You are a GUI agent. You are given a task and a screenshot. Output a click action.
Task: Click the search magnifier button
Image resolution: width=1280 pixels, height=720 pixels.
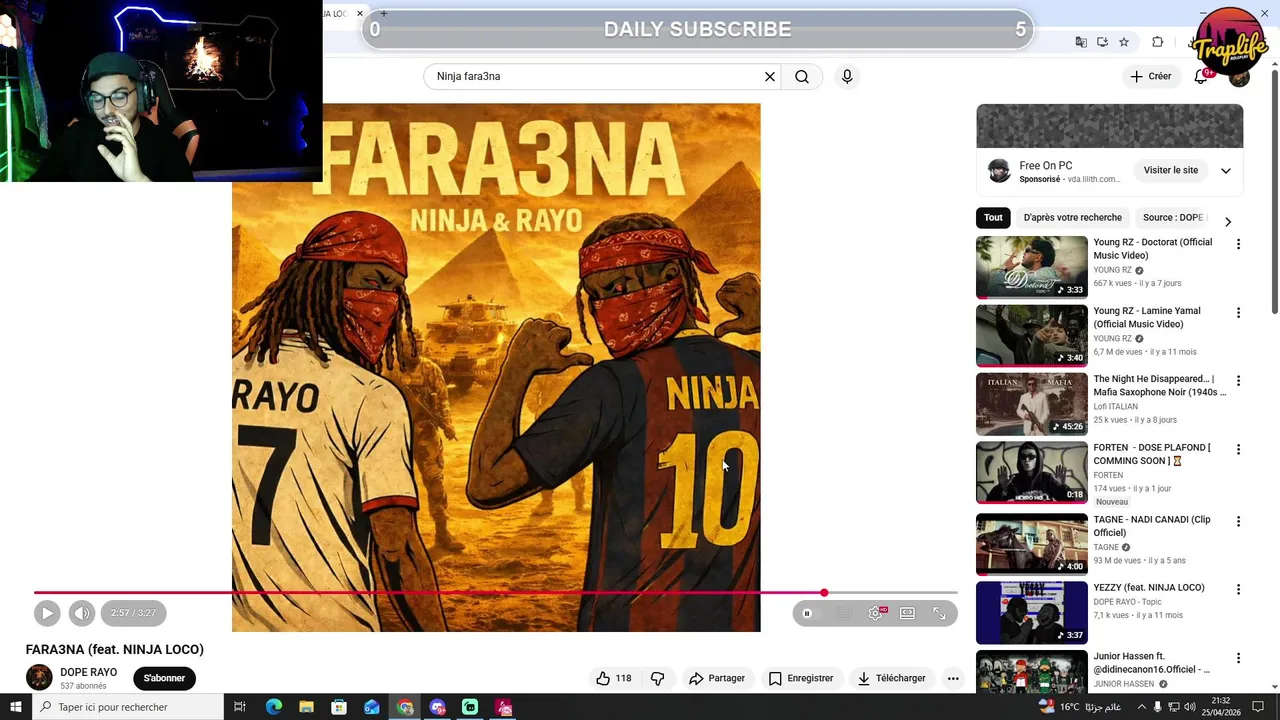pyautogui.click(x=802, y=76)
